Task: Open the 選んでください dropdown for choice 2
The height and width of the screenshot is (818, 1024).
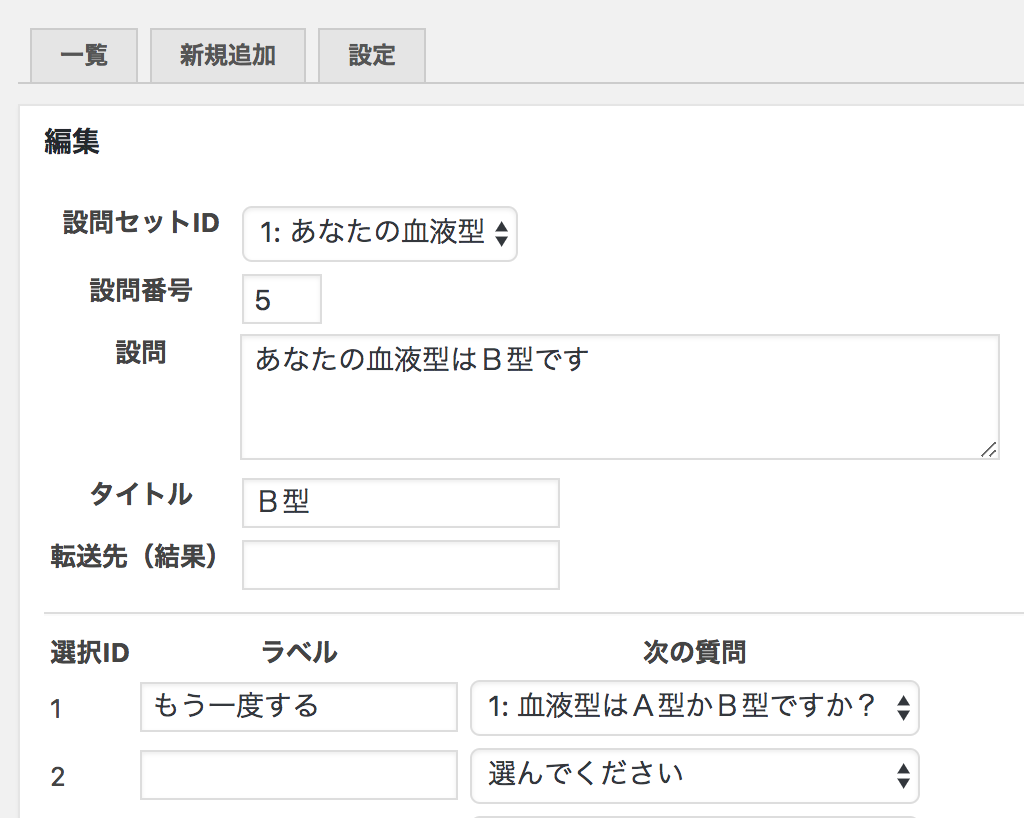Action: point(695,776)
